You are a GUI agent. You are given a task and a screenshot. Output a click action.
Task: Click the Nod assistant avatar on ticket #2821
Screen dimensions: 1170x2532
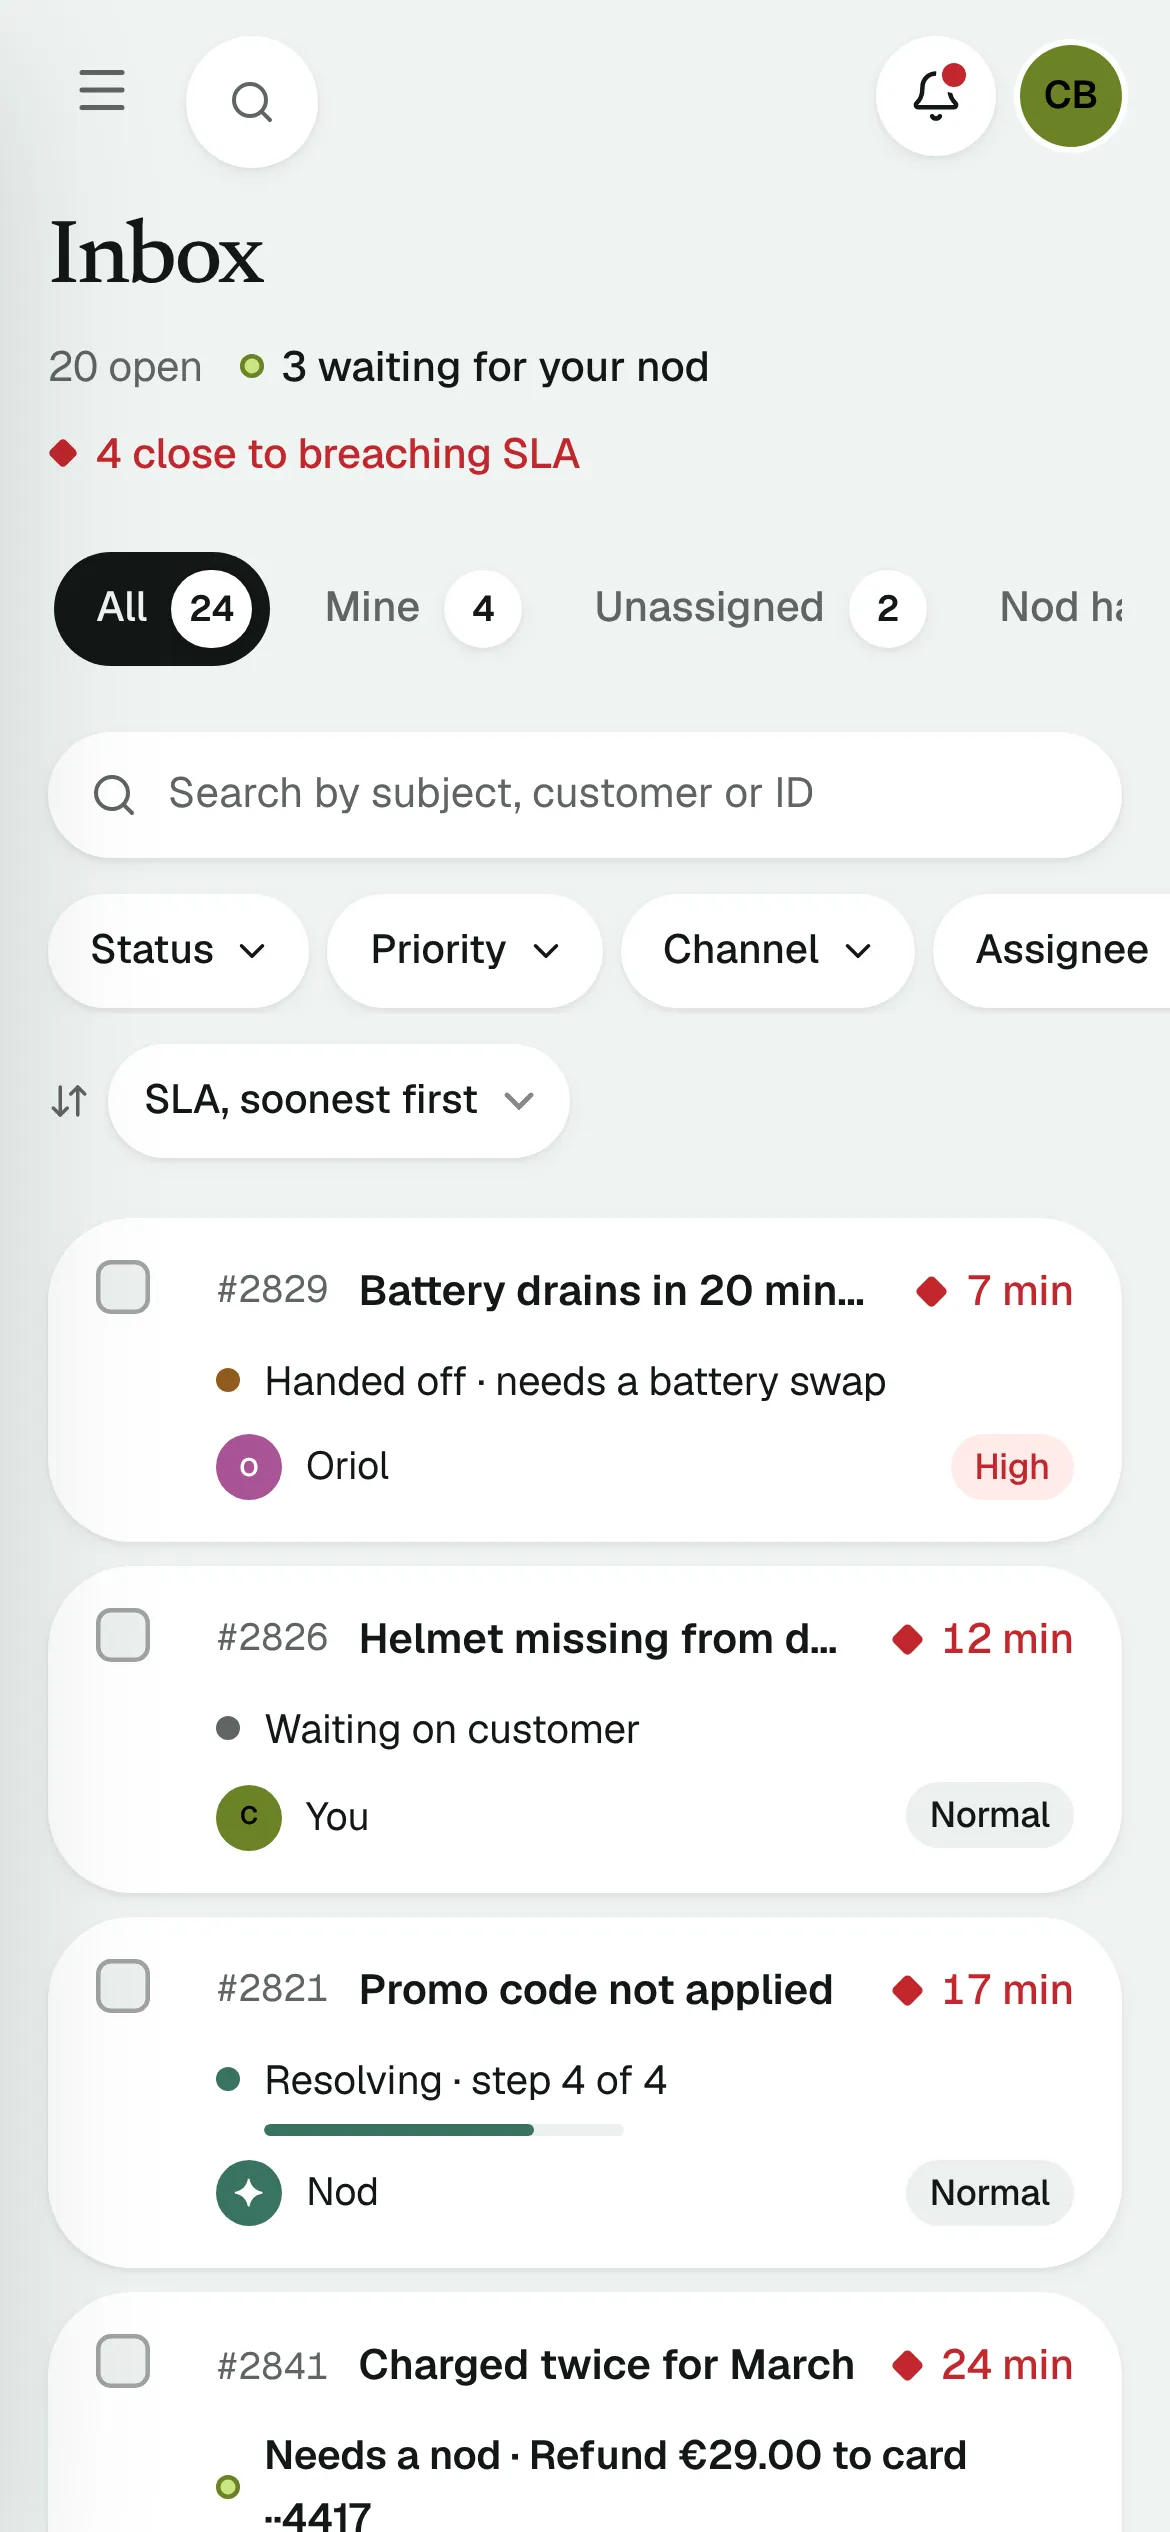point(249,2193)
